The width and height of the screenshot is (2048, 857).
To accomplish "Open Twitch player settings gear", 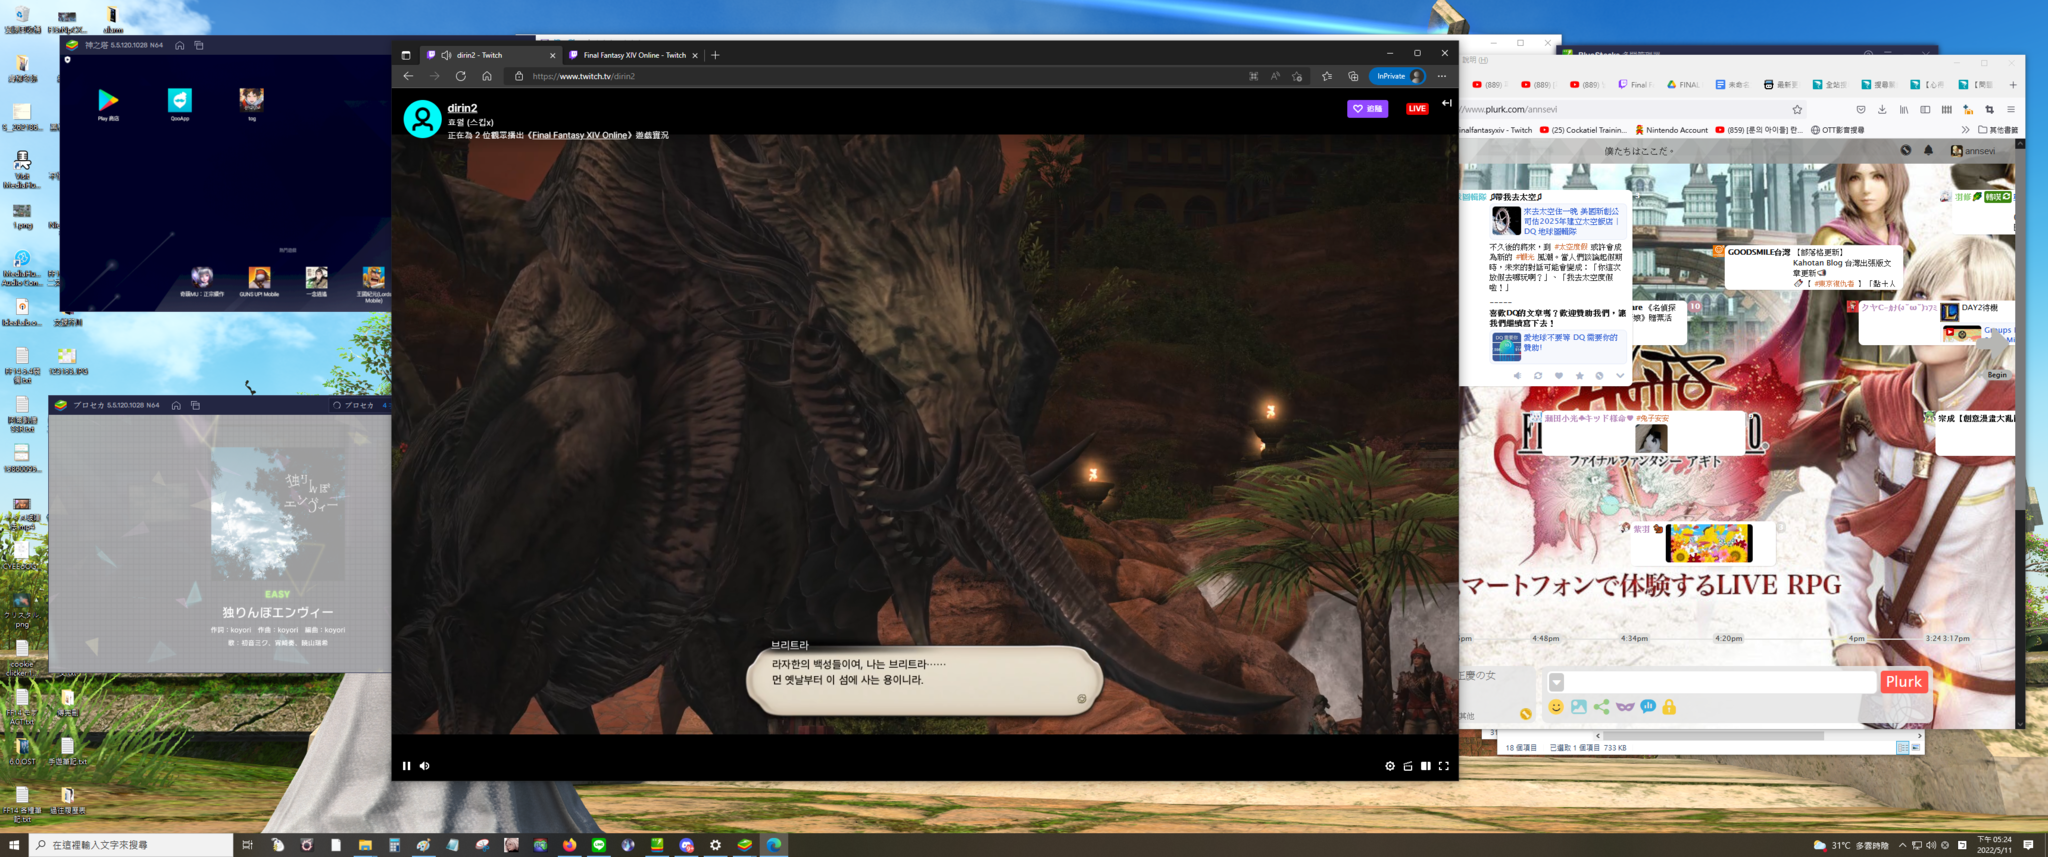I will click(x=1390, y=766).
